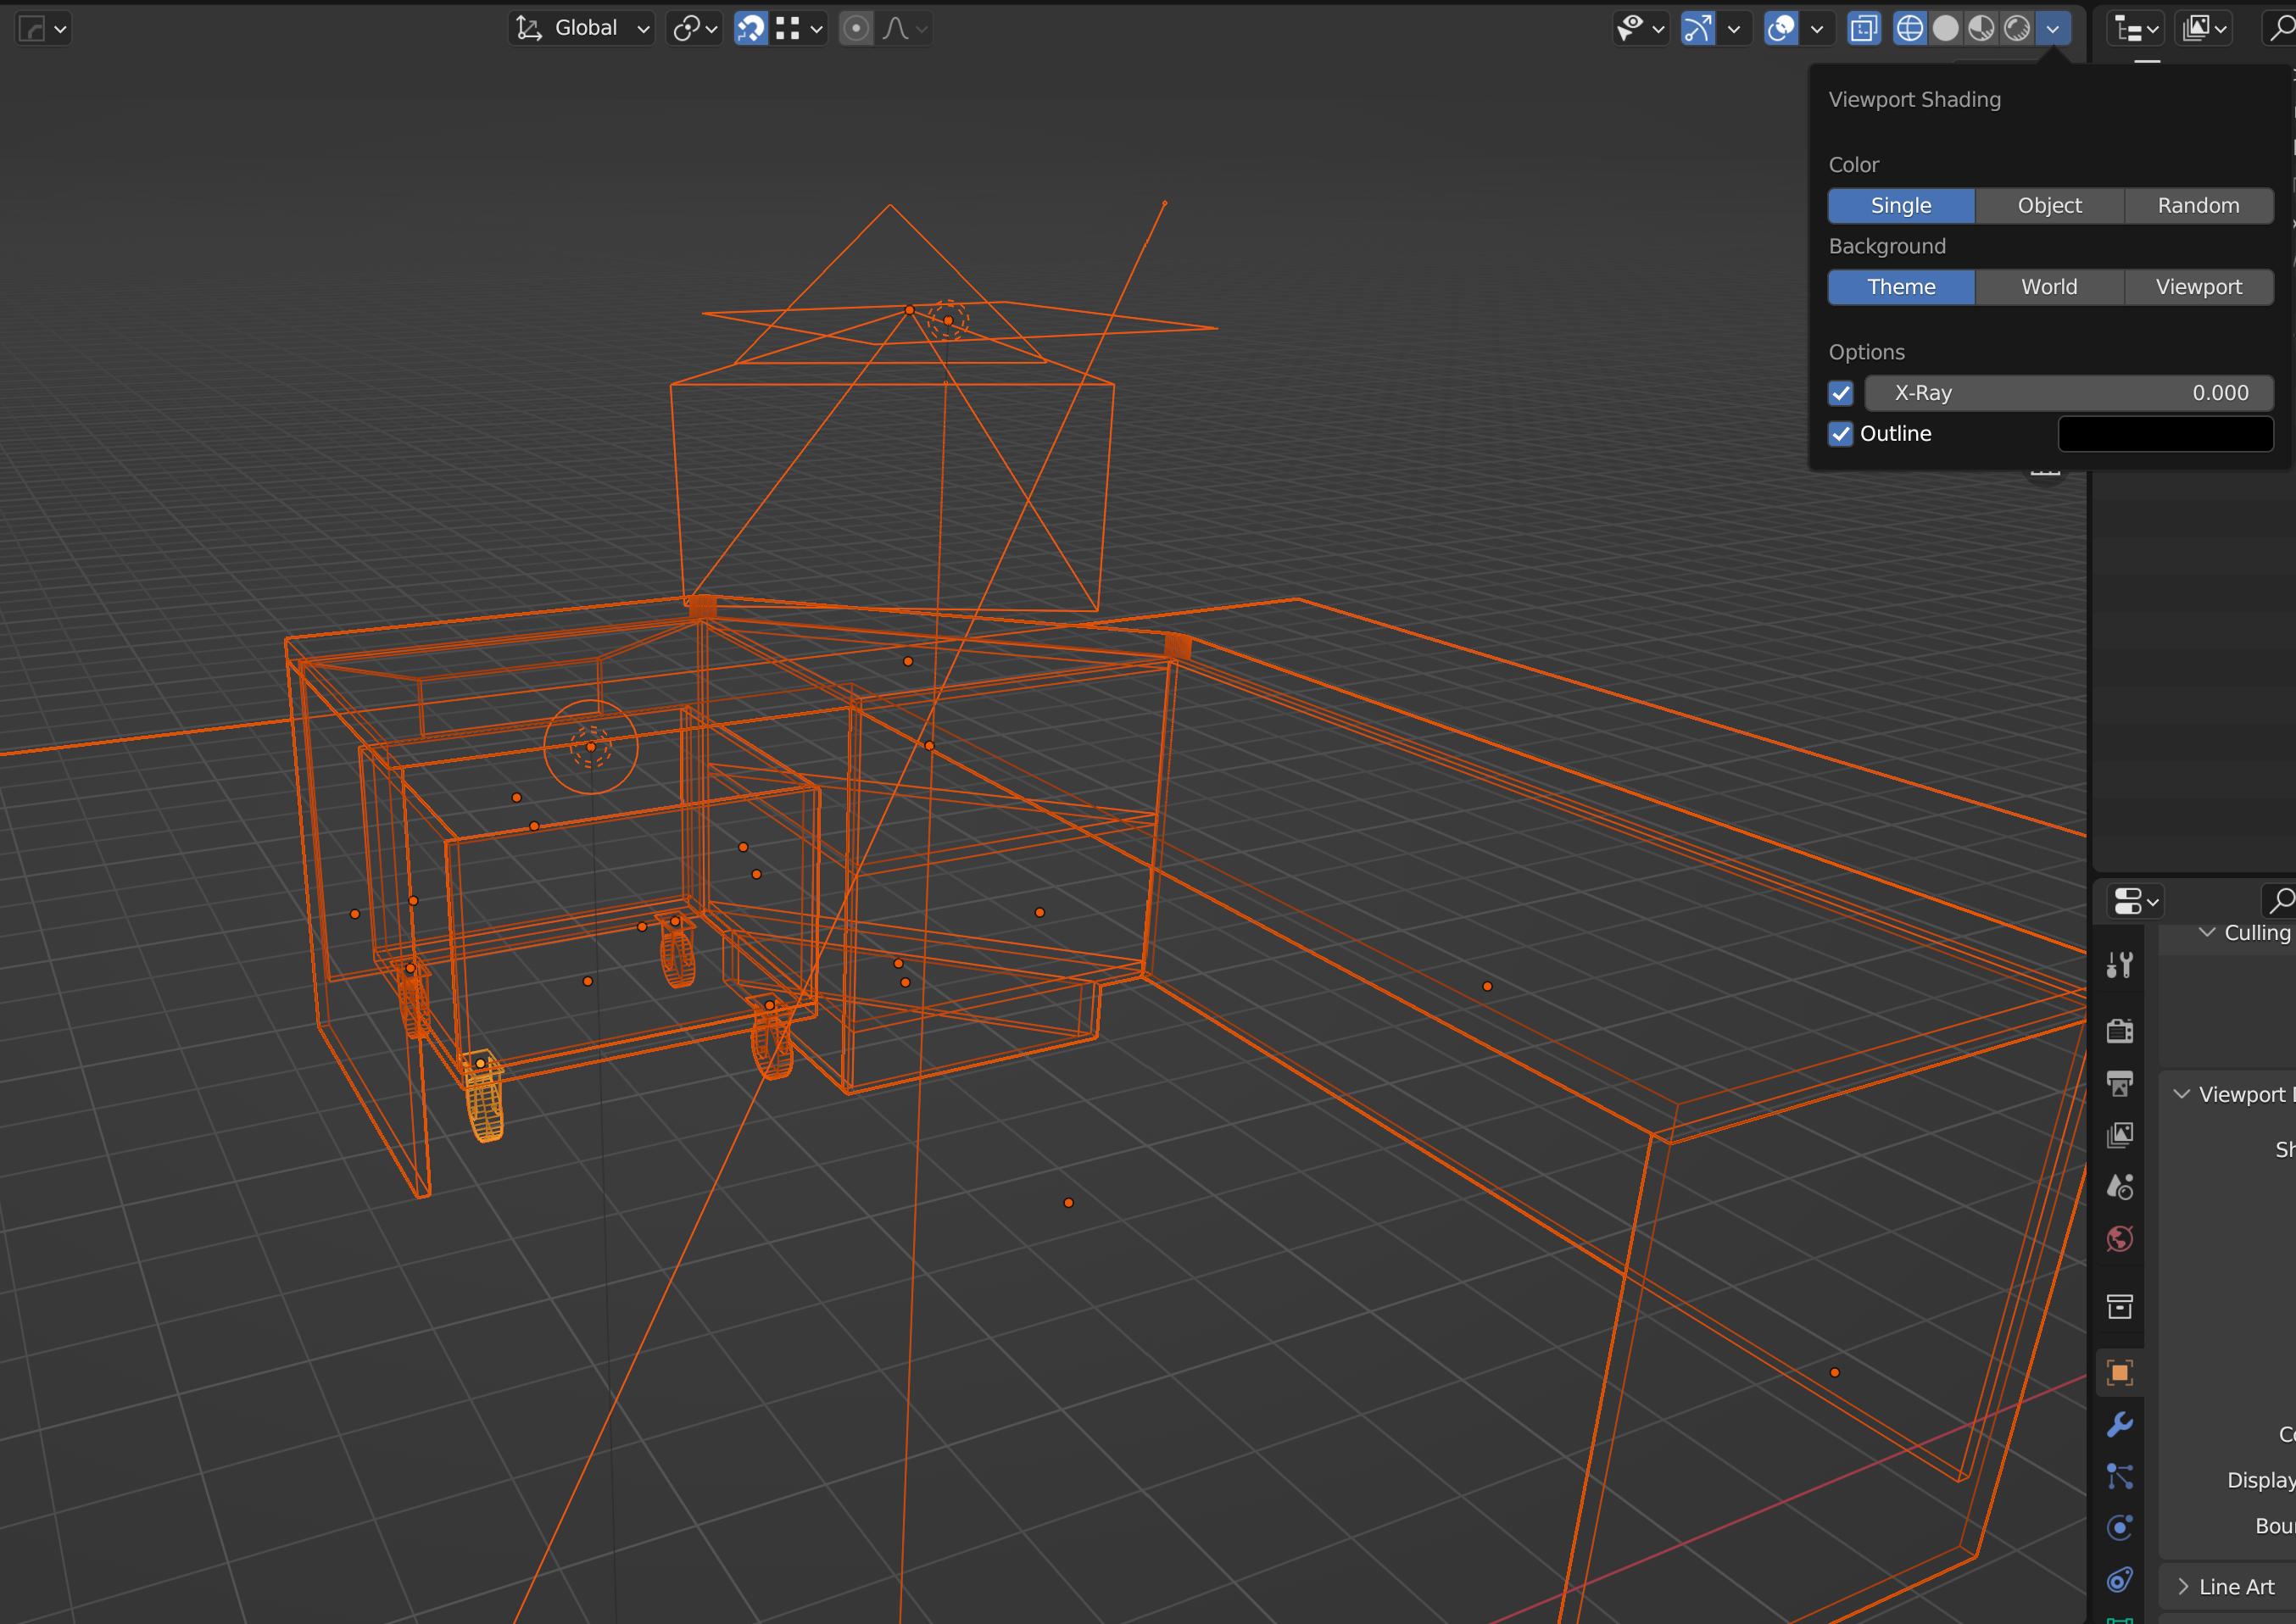Image resolution: width=2296 pixels, height=1624 pixels.
Task: Open the gizmo options dropdown arrow
Action: (x=1734, y=28)
